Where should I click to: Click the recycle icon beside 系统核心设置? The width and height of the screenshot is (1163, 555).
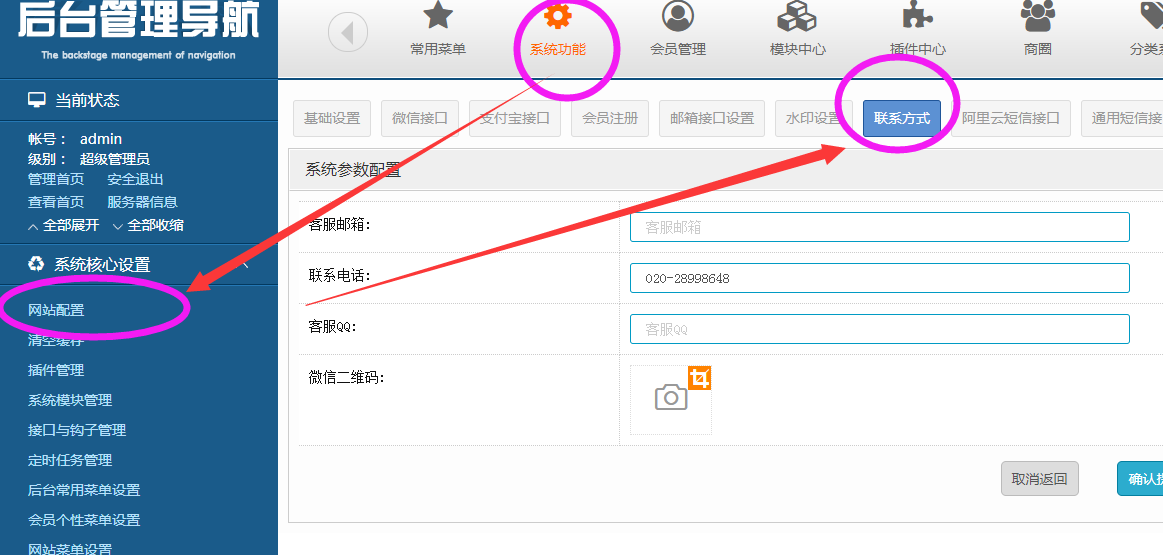[x=36, y=263]
